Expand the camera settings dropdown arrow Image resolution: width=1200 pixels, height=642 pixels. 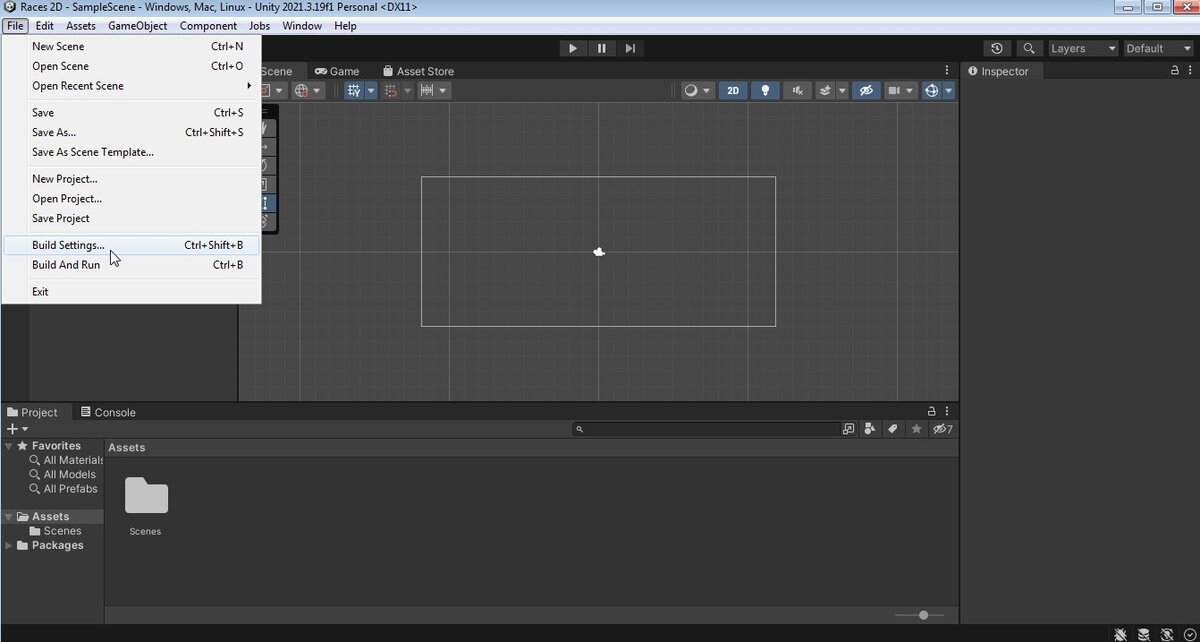[x=910, y=90]
